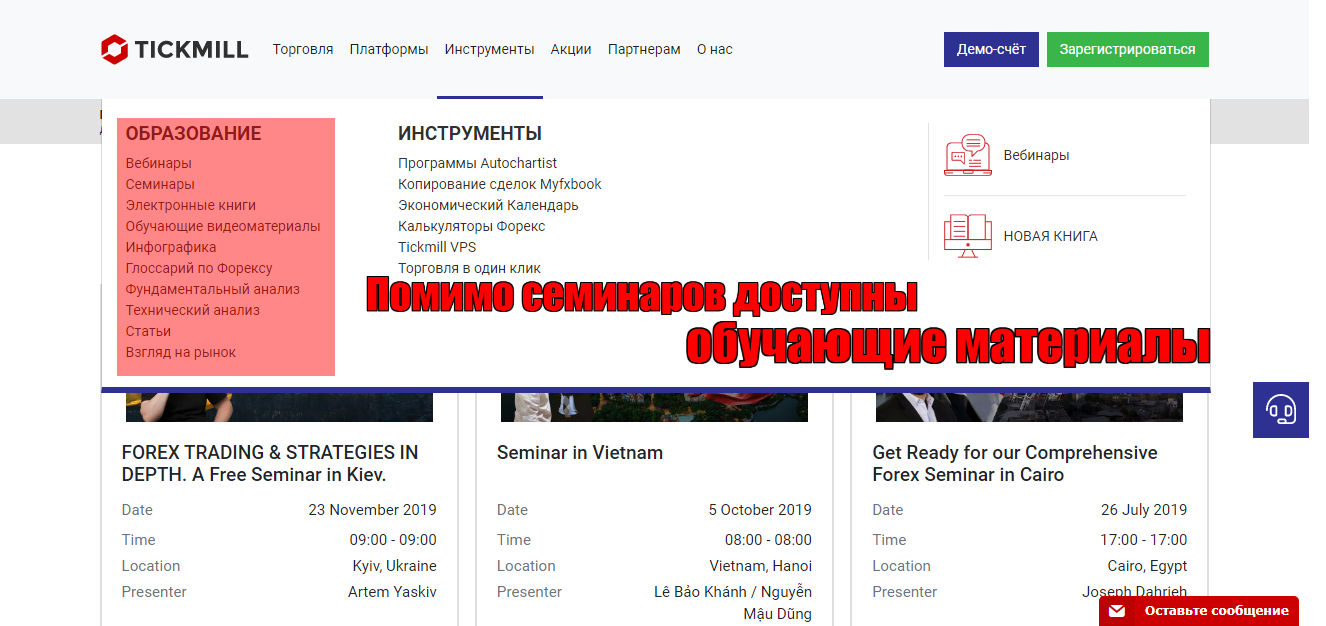Open the Инфографика link
1326x626 pixels.
click(x=171, y=247)
